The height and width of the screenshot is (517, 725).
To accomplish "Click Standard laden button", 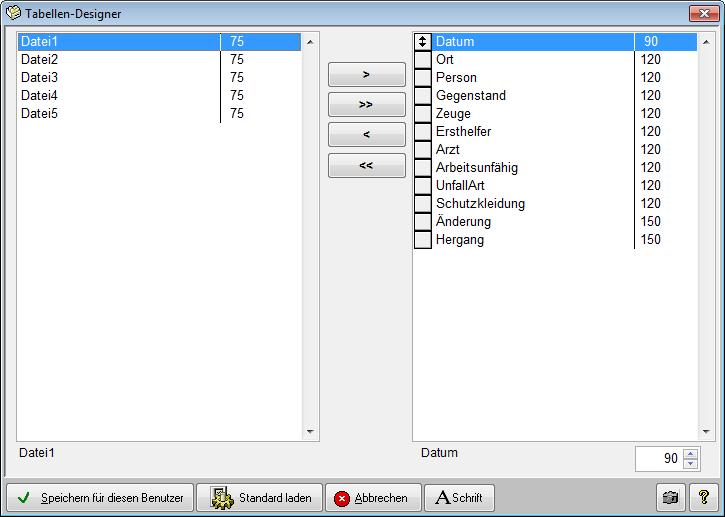I will tap(259, 498).
